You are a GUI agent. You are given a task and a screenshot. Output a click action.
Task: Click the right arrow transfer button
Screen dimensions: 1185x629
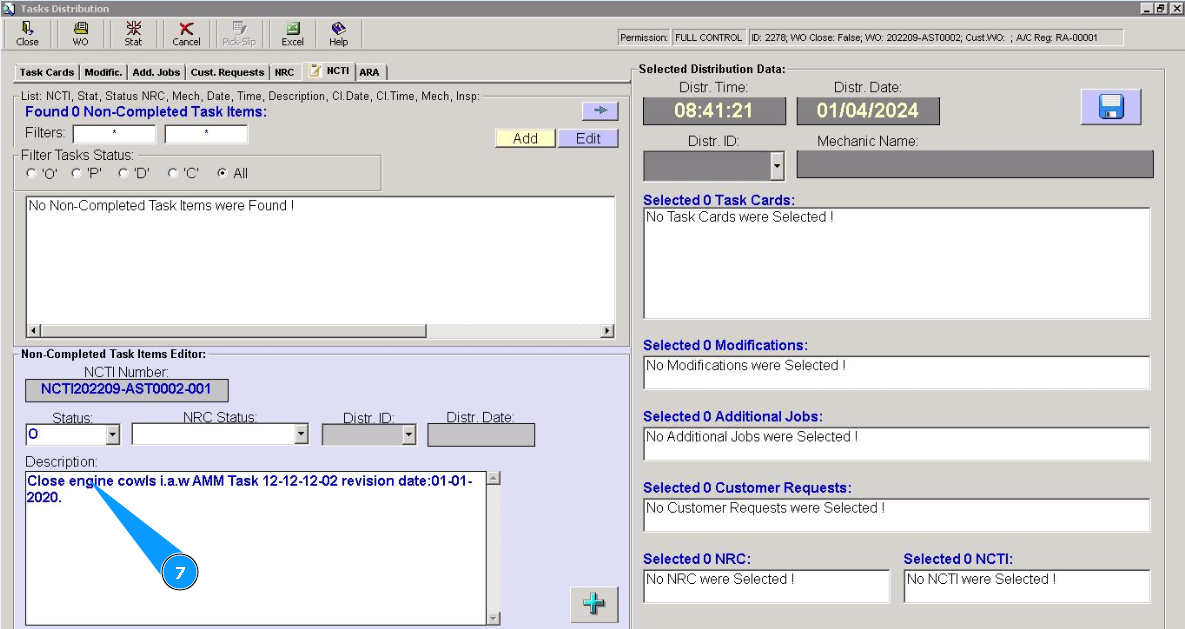click(600, 111)
